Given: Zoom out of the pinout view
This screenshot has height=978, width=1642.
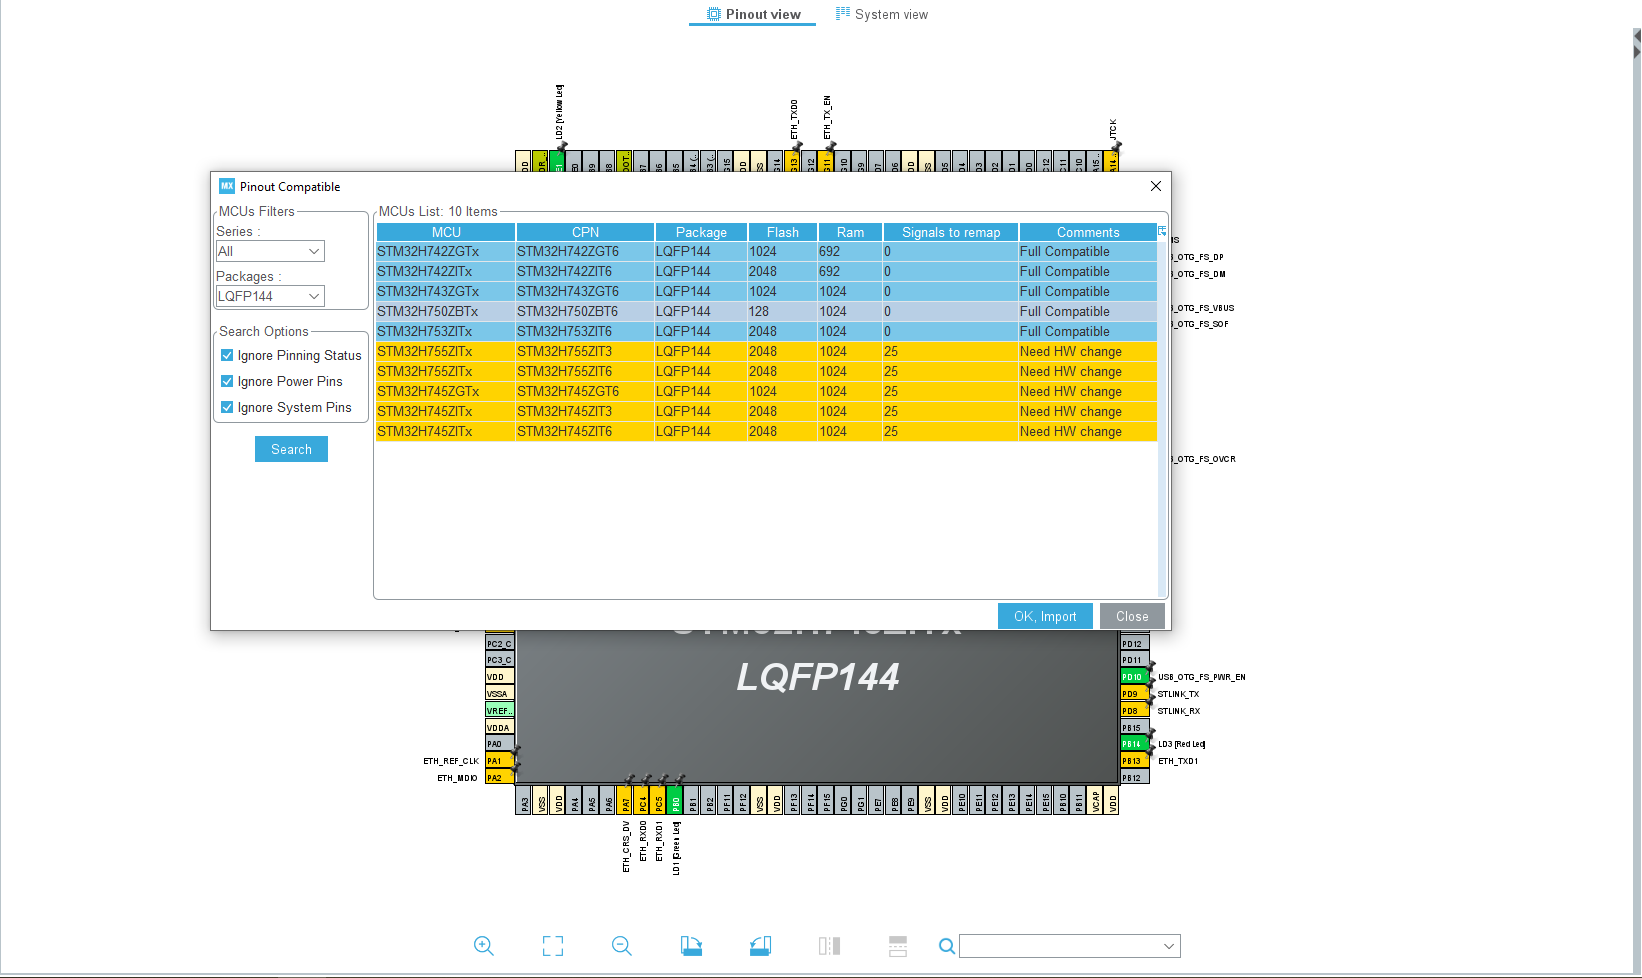Looking at the screenshot, I should (622, 946).
